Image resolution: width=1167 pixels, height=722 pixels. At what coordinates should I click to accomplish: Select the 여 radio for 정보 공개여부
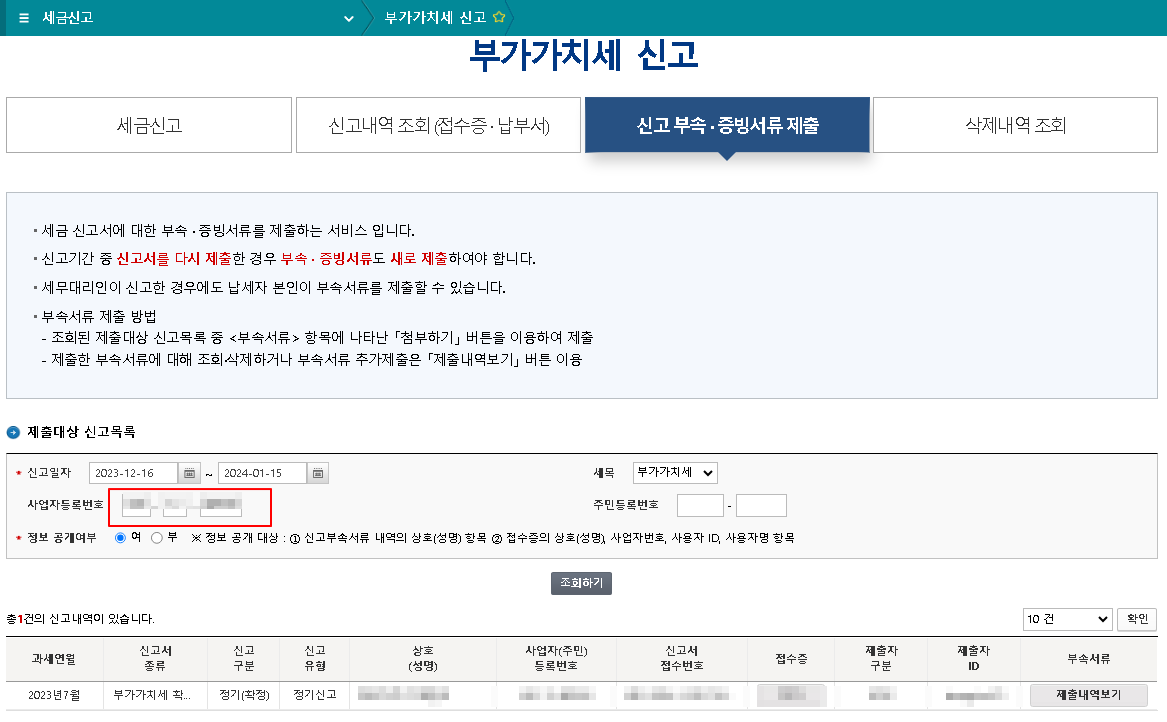pos(120,537)
